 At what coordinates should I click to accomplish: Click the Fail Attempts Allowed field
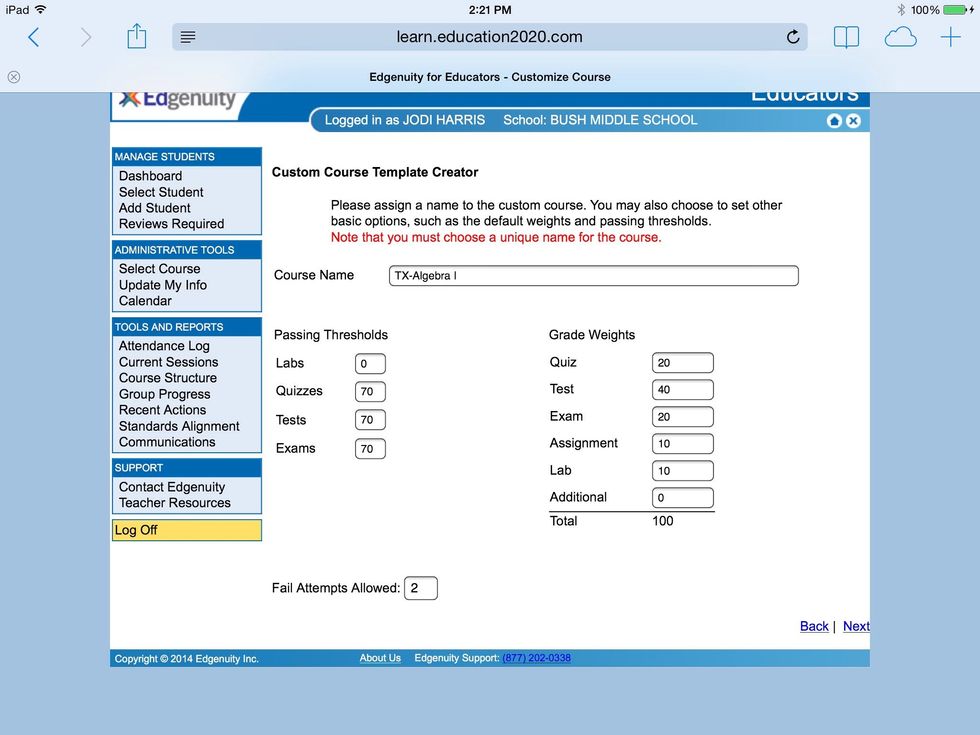click(420, 588)
